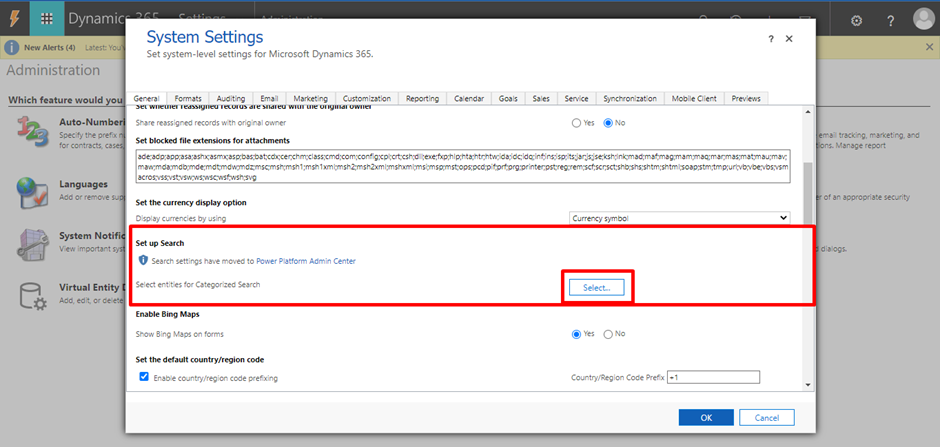Click the Cancel button

click(767, 417)
